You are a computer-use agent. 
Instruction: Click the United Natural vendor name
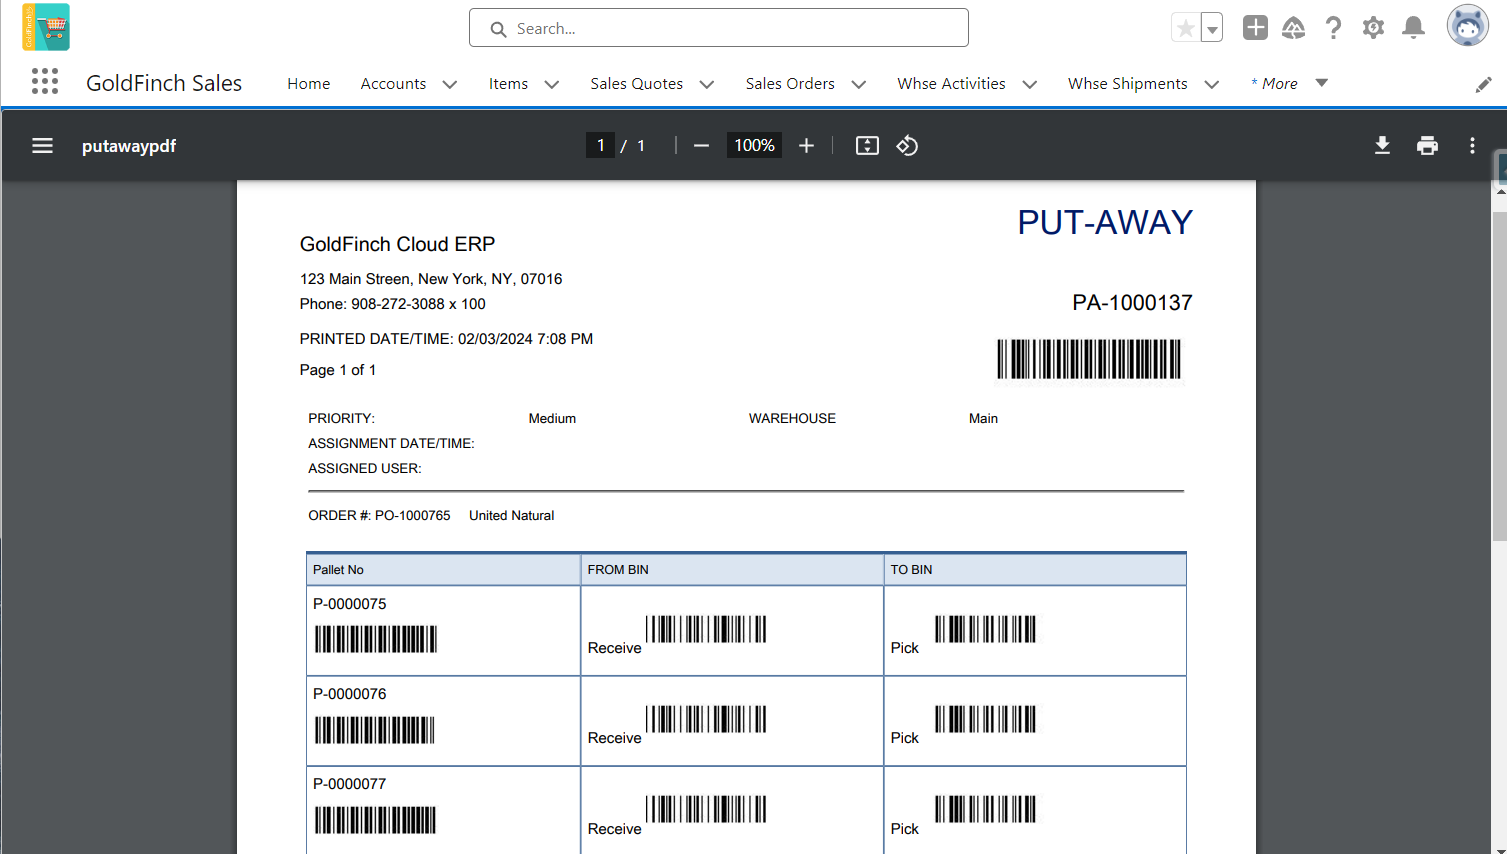pos(511,516)
